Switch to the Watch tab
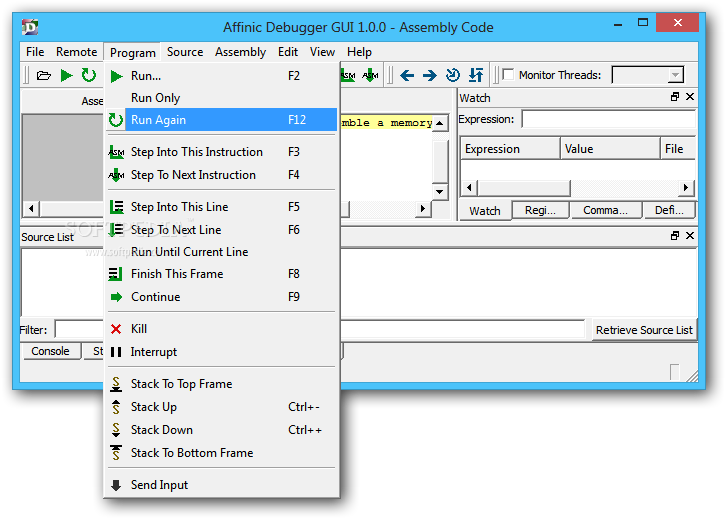726x519 pixels. coord(485,211)
